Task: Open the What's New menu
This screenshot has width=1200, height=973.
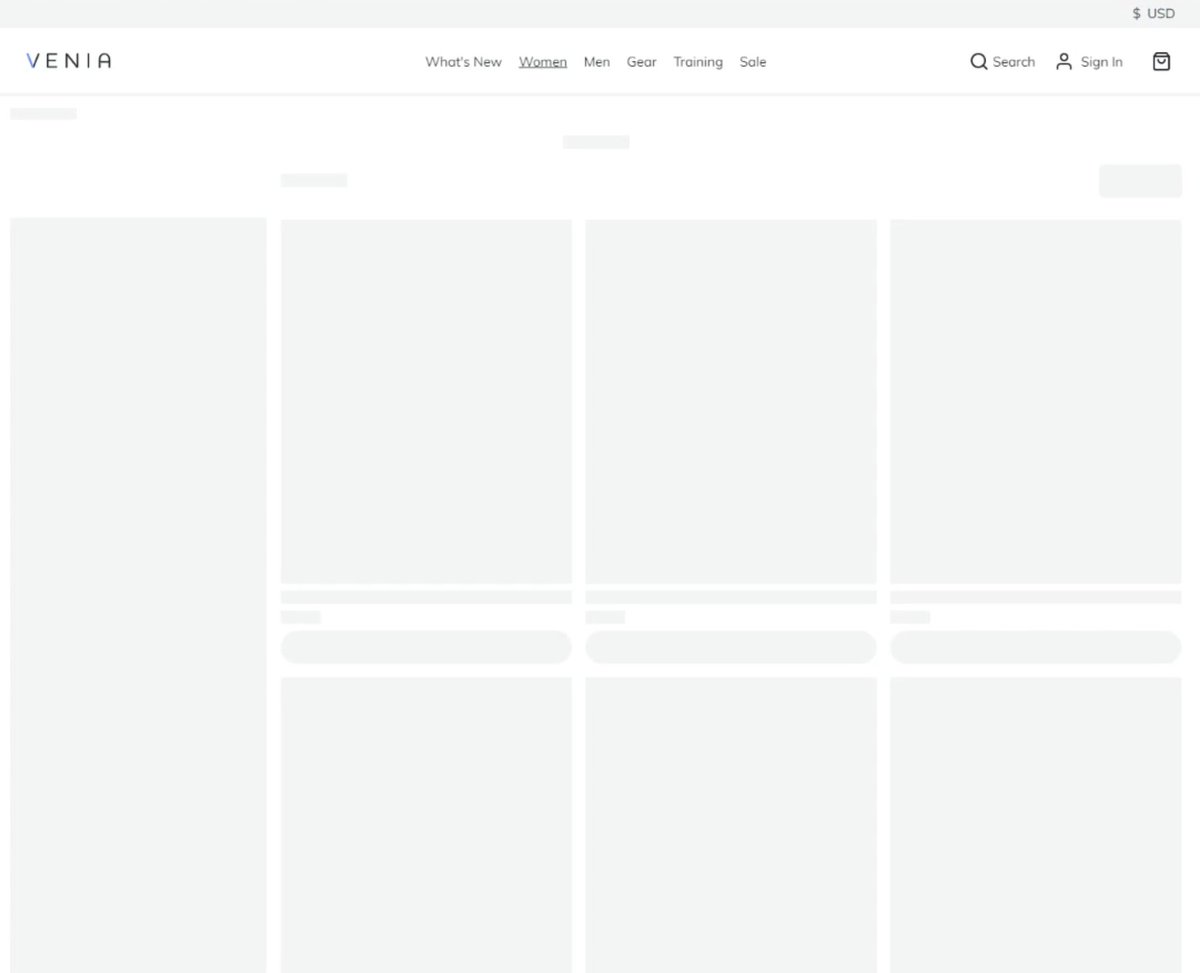Action: click(463, 62)
